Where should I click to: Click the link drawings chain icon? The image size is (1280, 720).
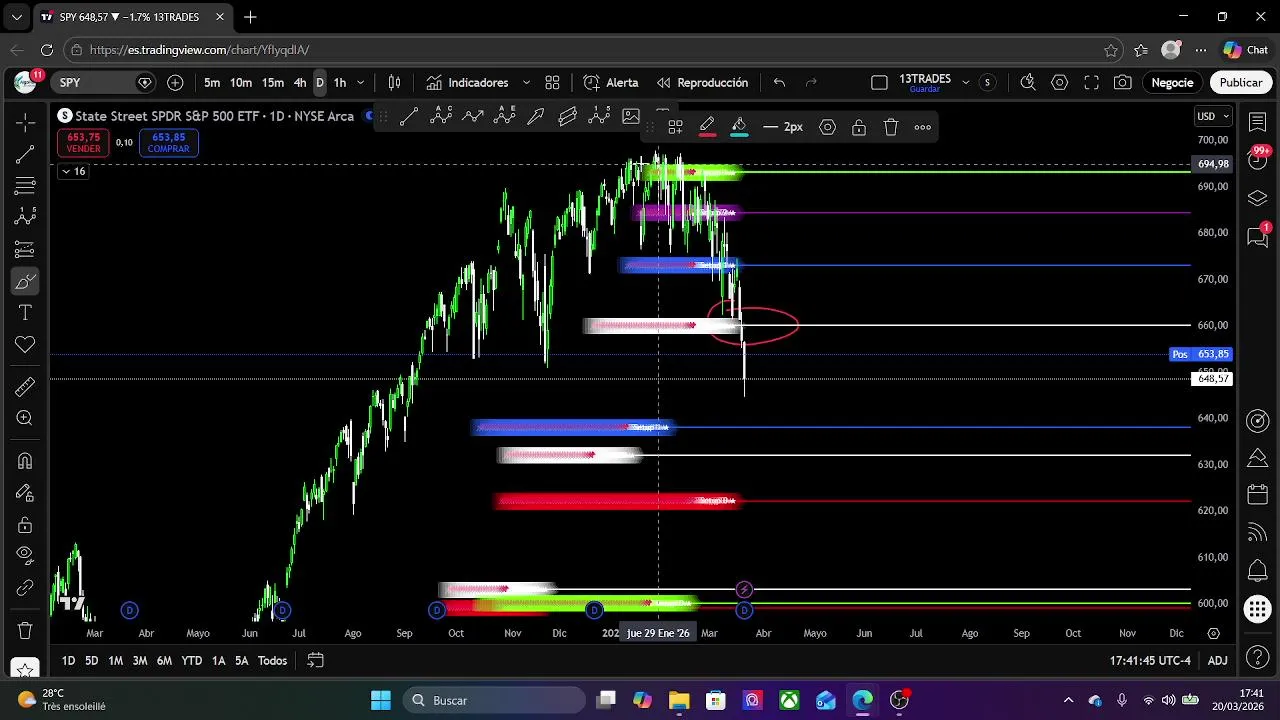[25, 588]
